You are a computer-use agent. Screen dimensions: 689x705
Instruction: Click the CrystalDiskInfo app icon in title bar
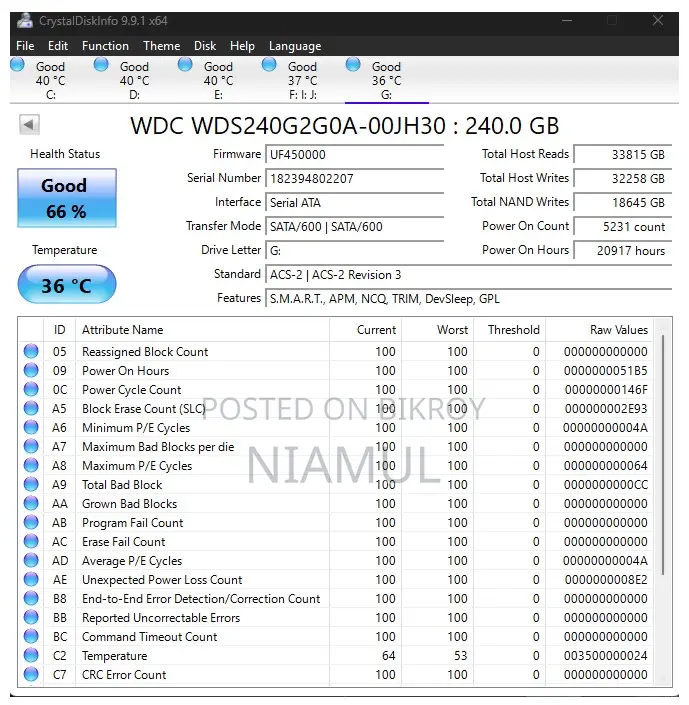click(25, 21)
